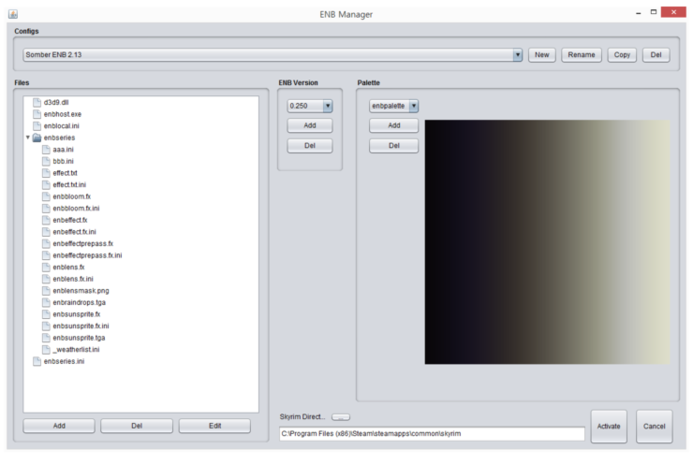Create a New config

tap(542, 55)
